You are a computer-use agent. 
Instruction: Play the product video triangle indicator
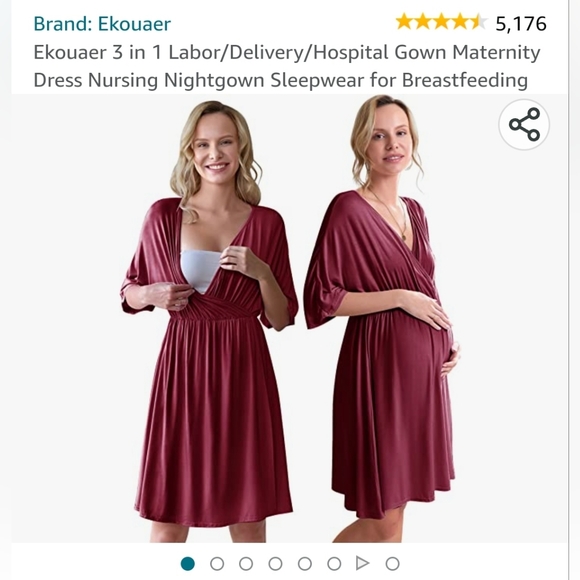tap(362, 563)
